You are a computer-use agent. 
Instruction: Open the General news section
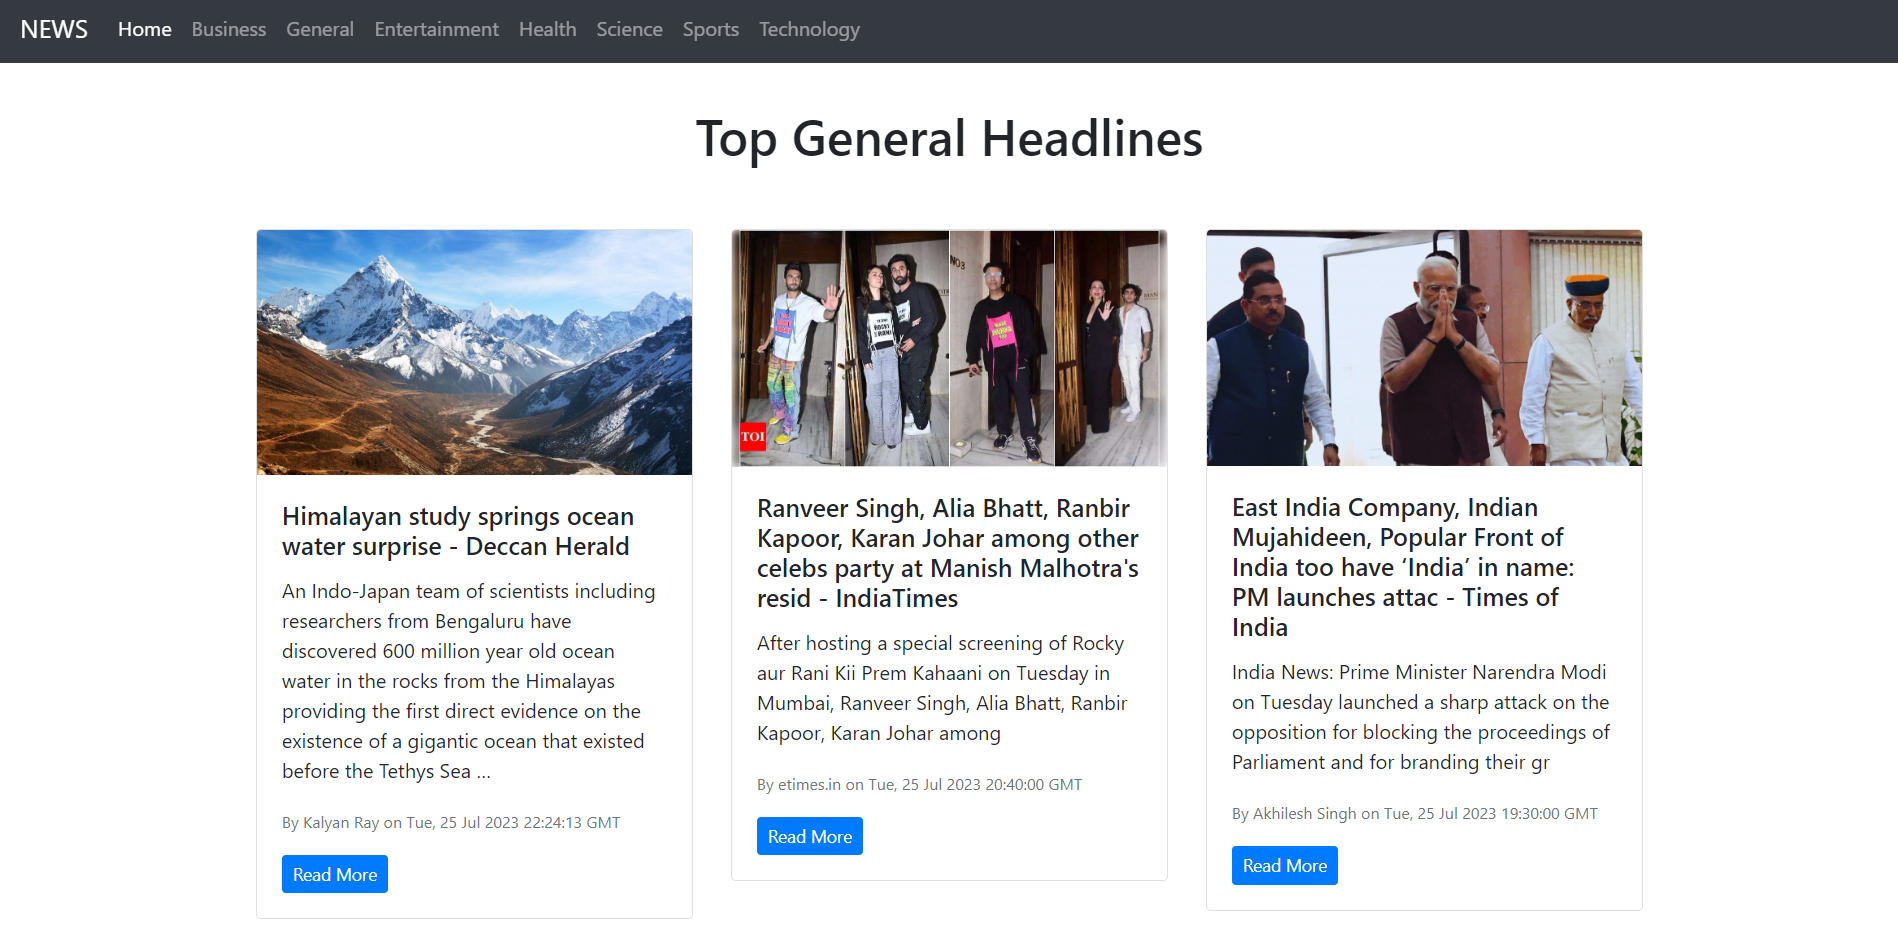pyautogui.click(x=319, y=29)
